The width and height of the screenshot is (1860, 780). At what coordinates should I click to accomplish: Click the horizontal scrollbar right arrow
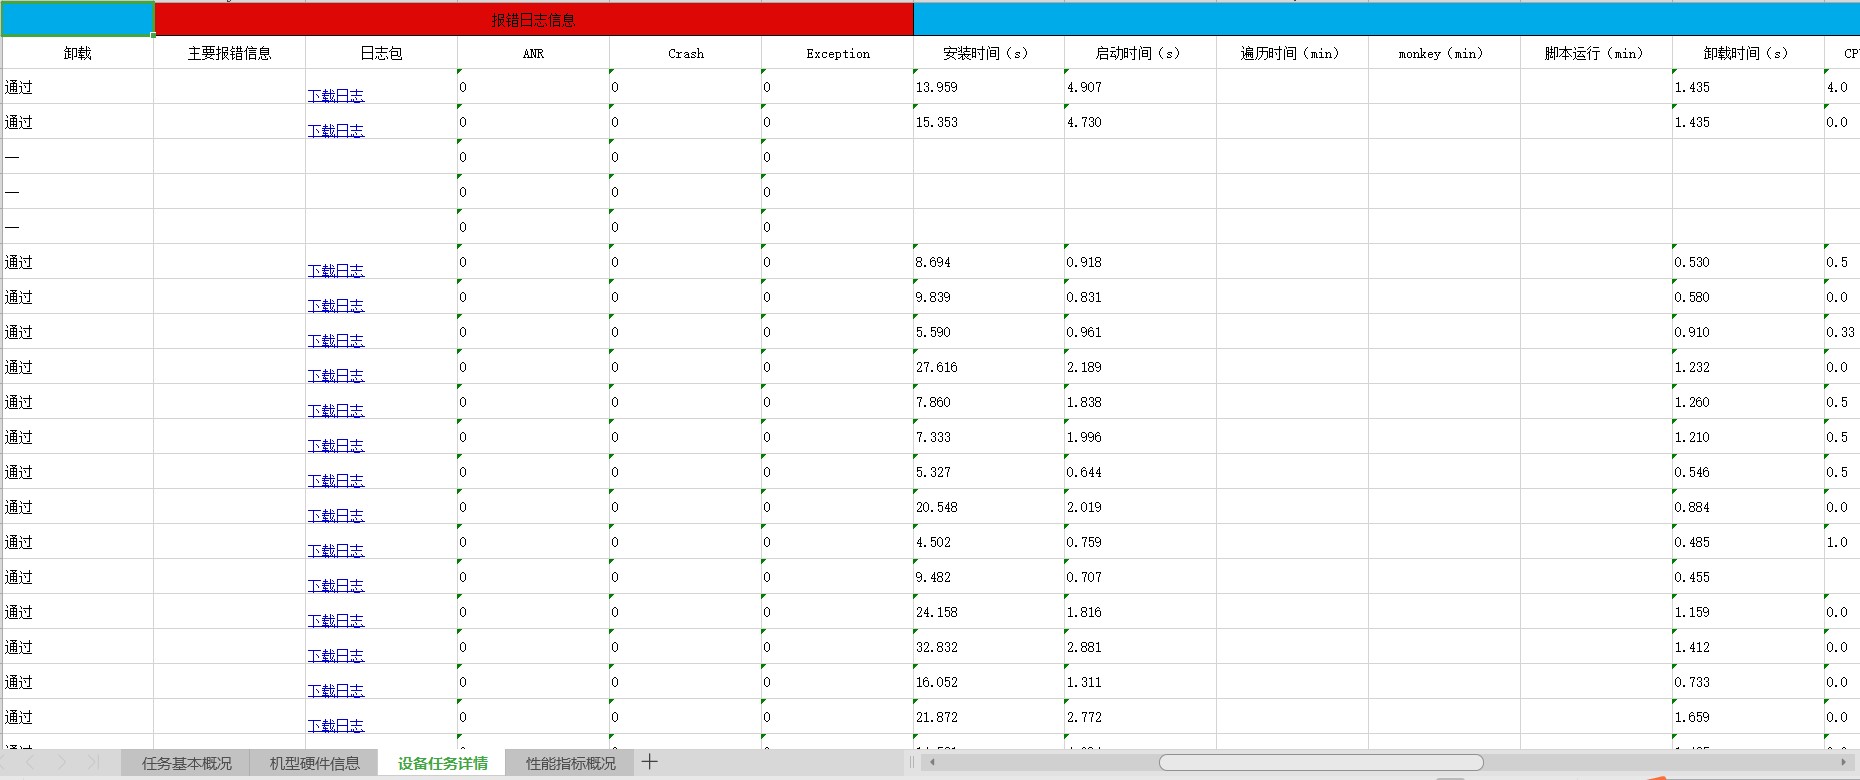1844,762
